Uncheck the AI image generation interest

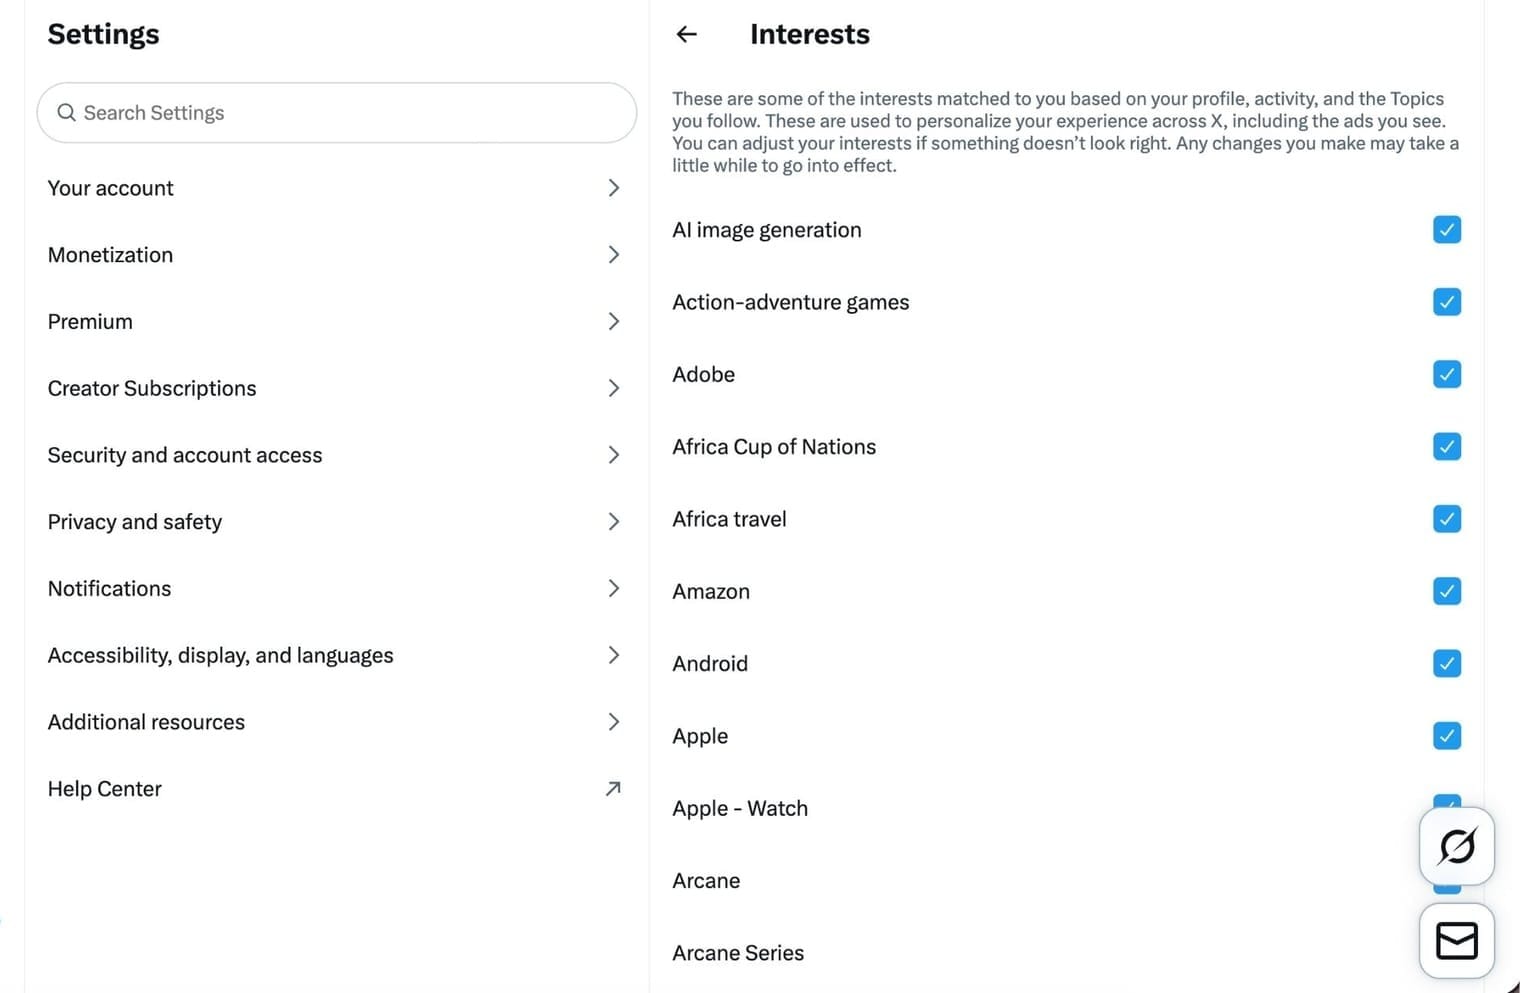pos(1446,229)
